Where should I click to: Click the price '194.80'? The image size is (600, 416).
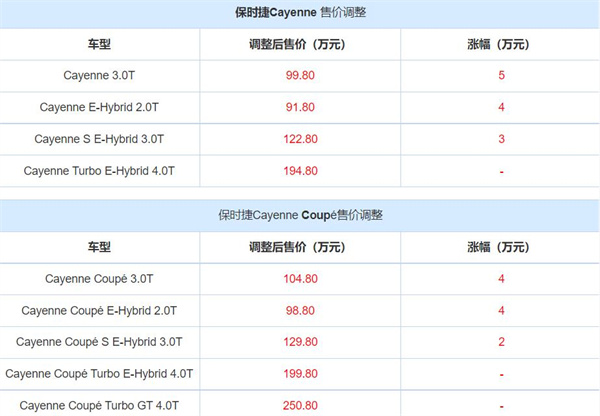point(300,171)
